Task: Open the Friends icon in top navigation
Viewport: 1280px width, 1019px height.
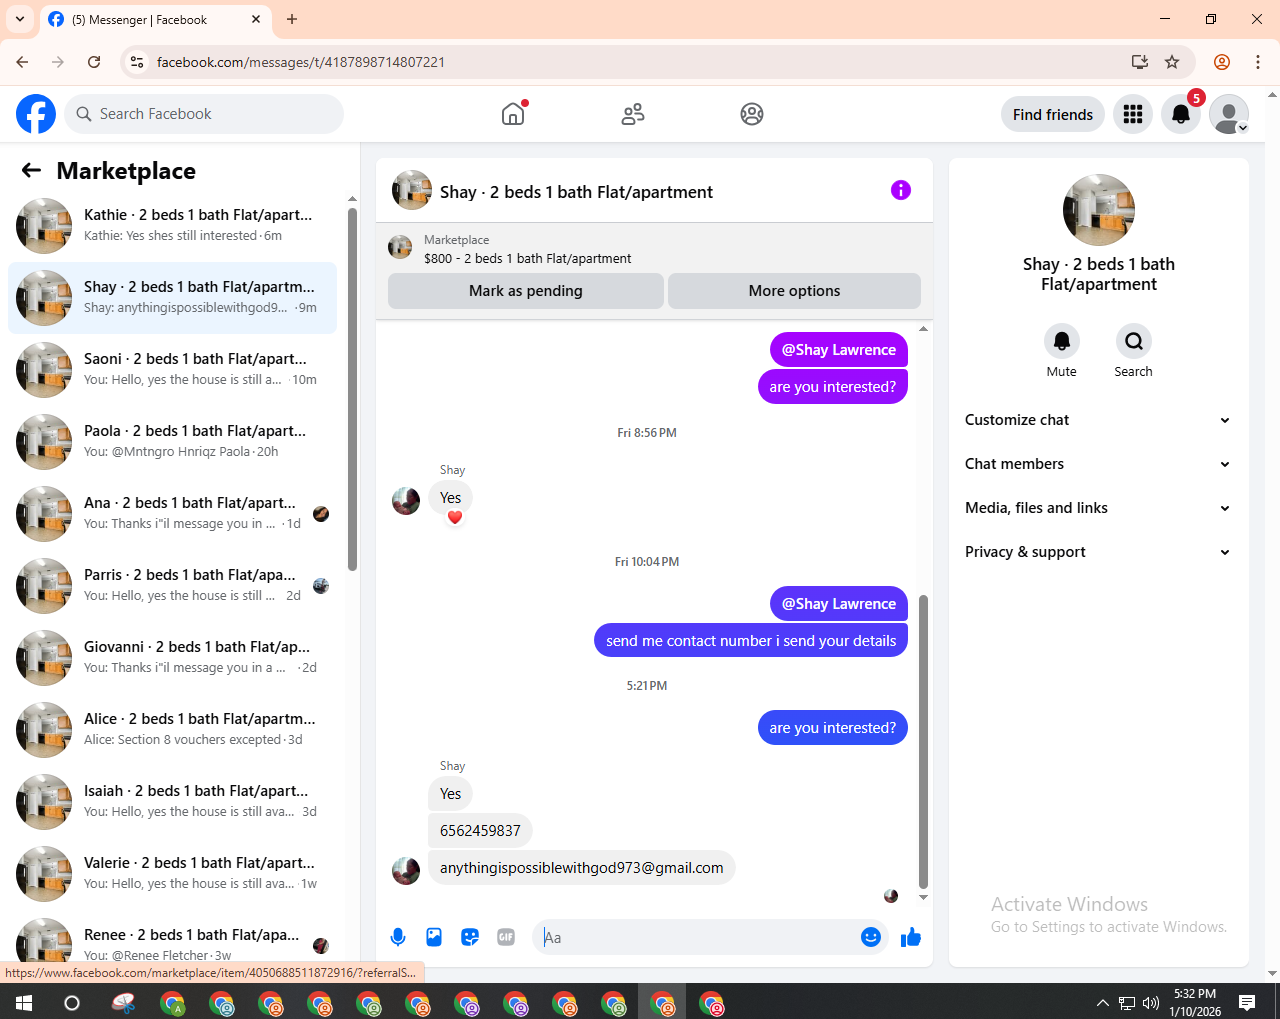Action: point(633,114)
